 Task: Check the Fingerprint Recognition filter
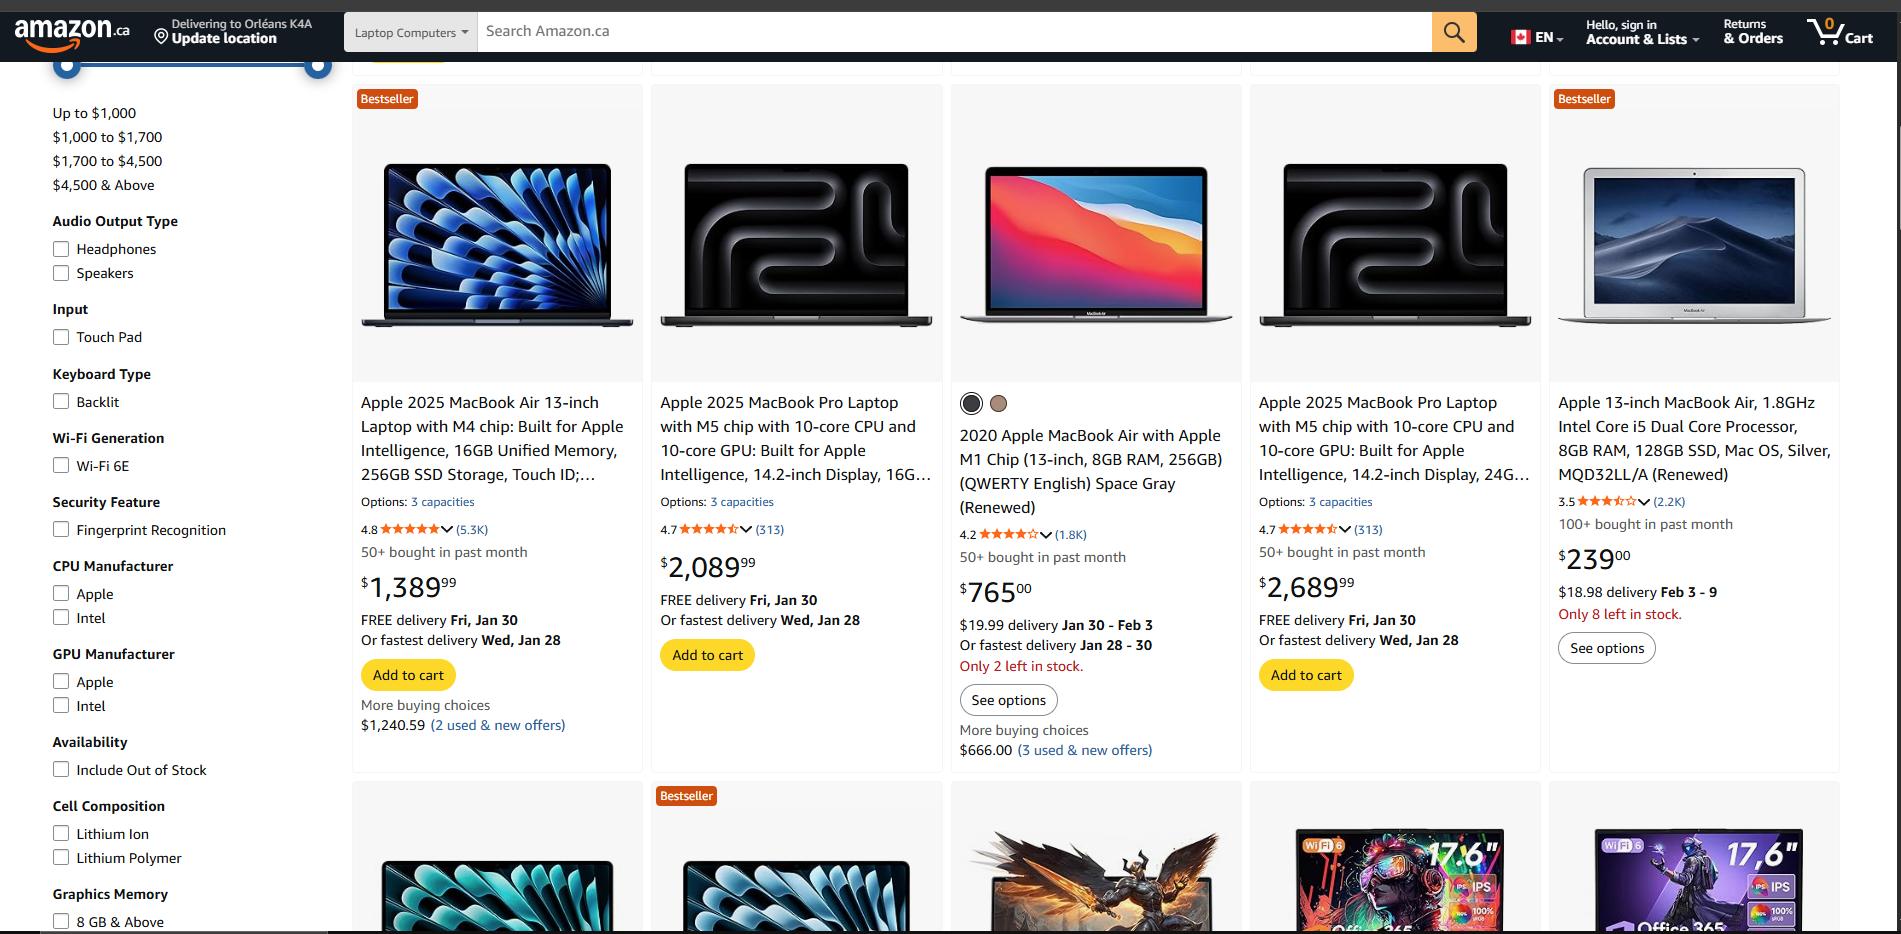61,530
